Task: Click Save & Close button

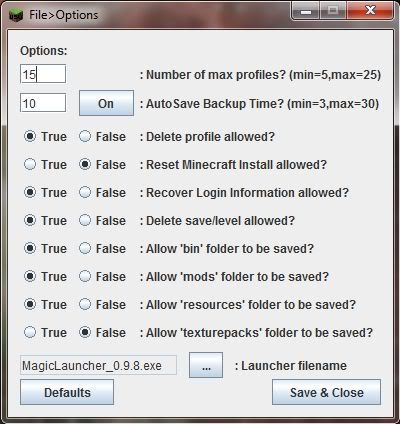Action: click(x=326, y=392)
